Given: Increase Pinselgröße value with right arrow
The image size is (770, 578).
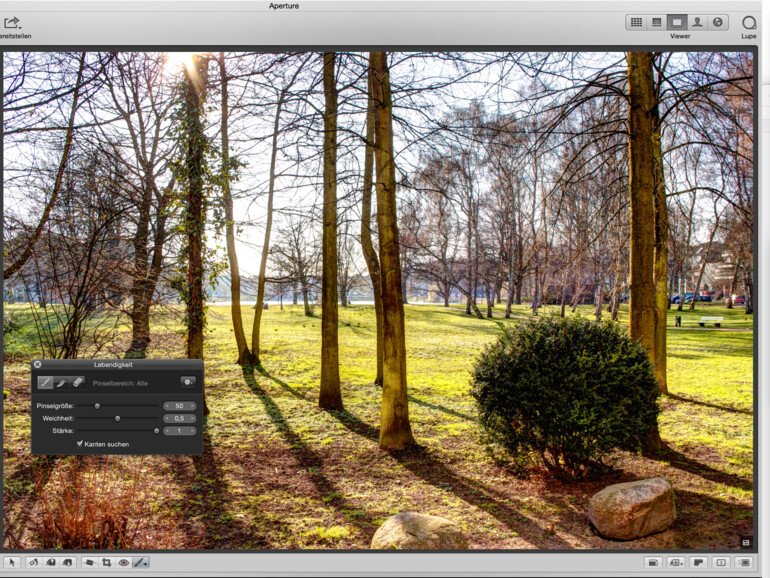Looking at the screenshot, I should (192, 406).
